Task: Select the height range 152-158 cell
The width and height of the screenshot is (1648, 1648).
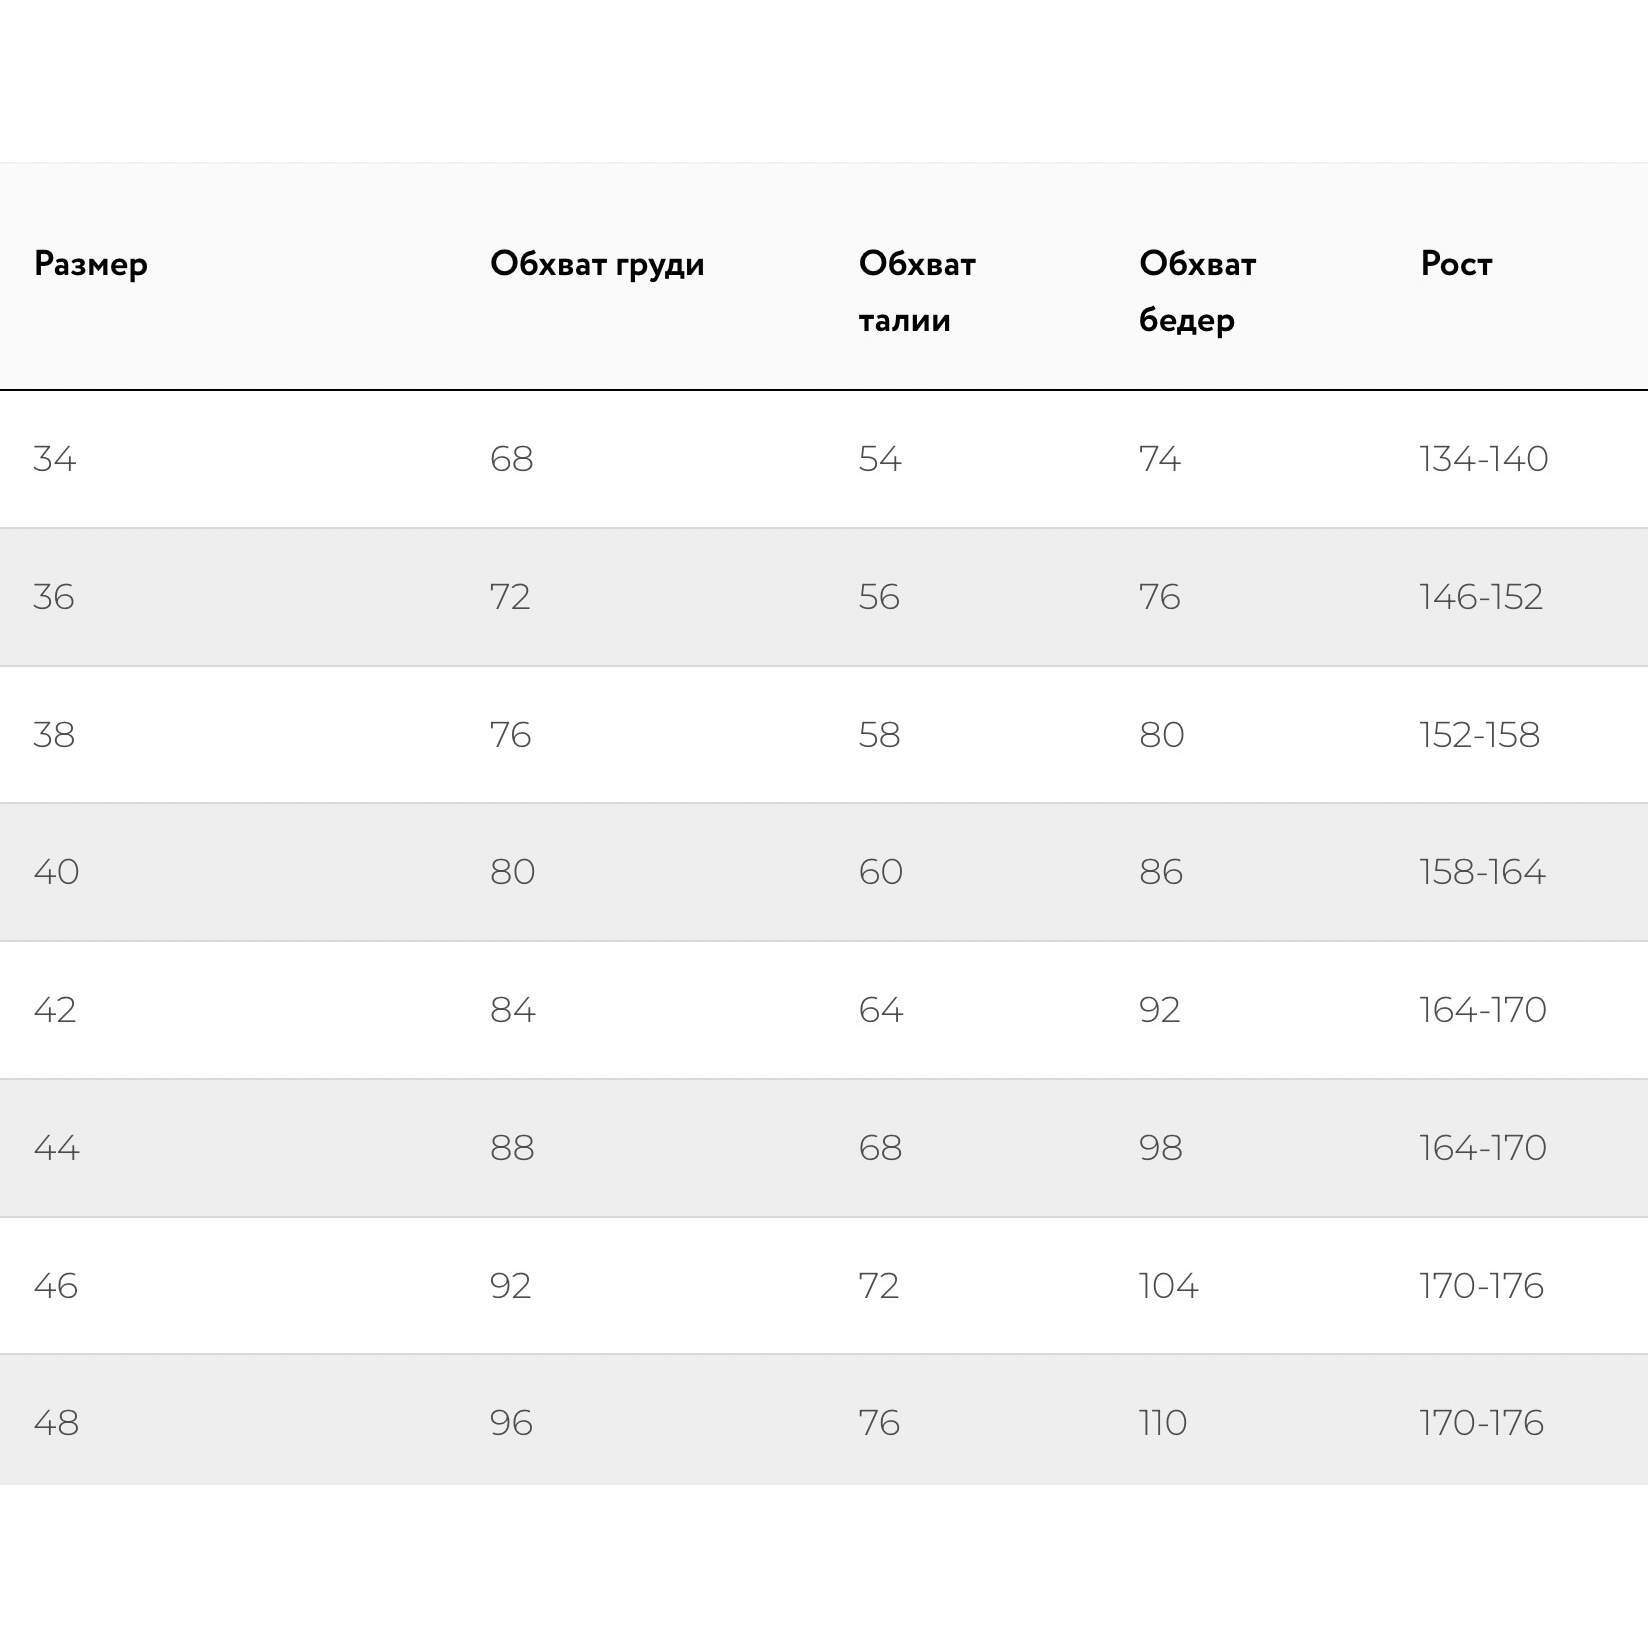Action: 1479,735
